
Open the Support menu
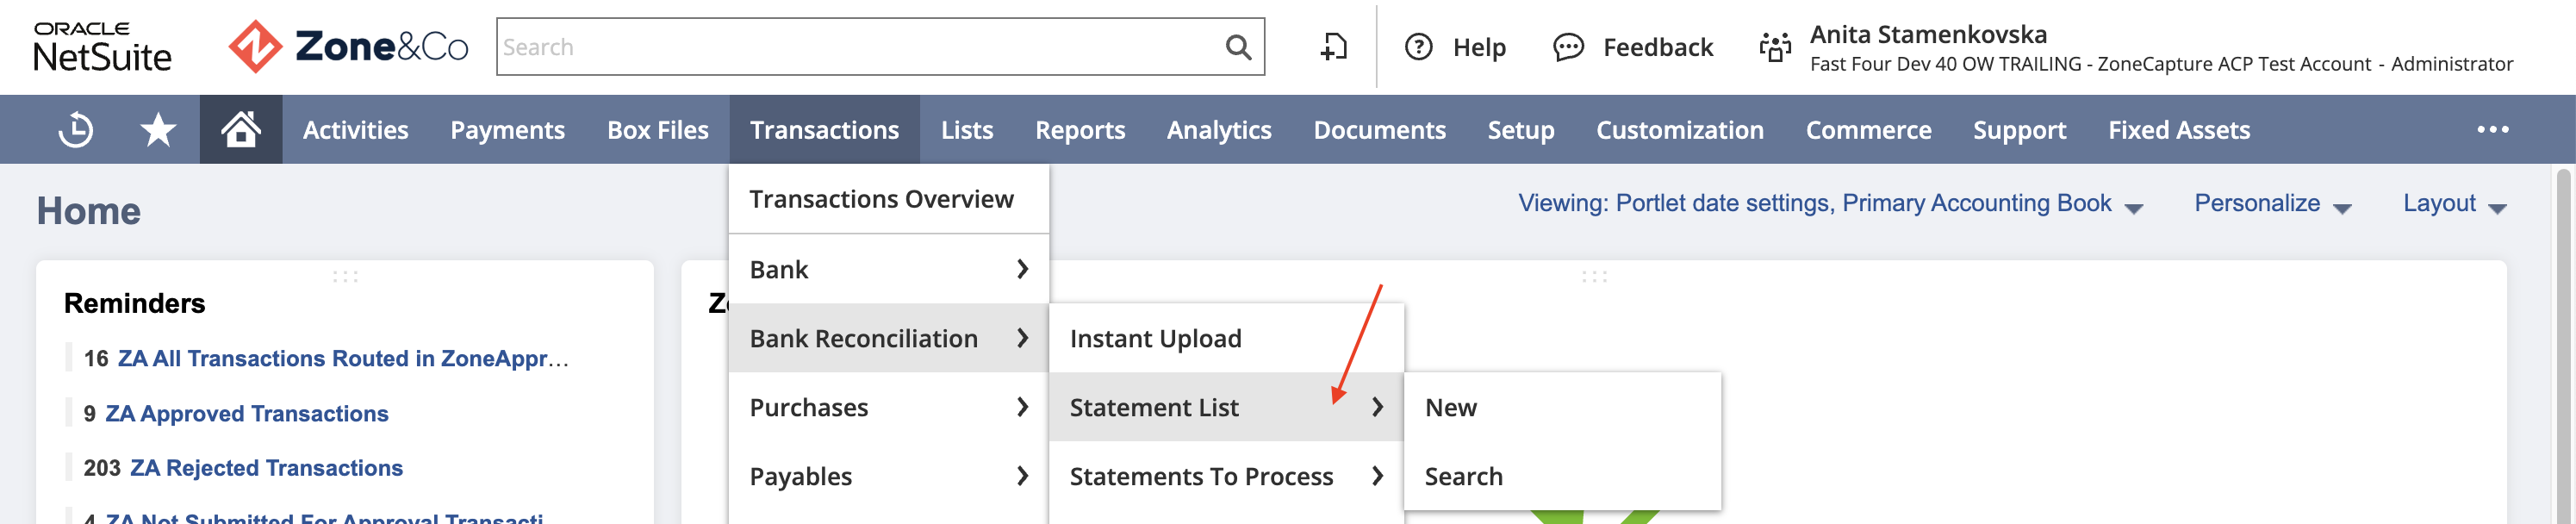[x=2019, y=130]
